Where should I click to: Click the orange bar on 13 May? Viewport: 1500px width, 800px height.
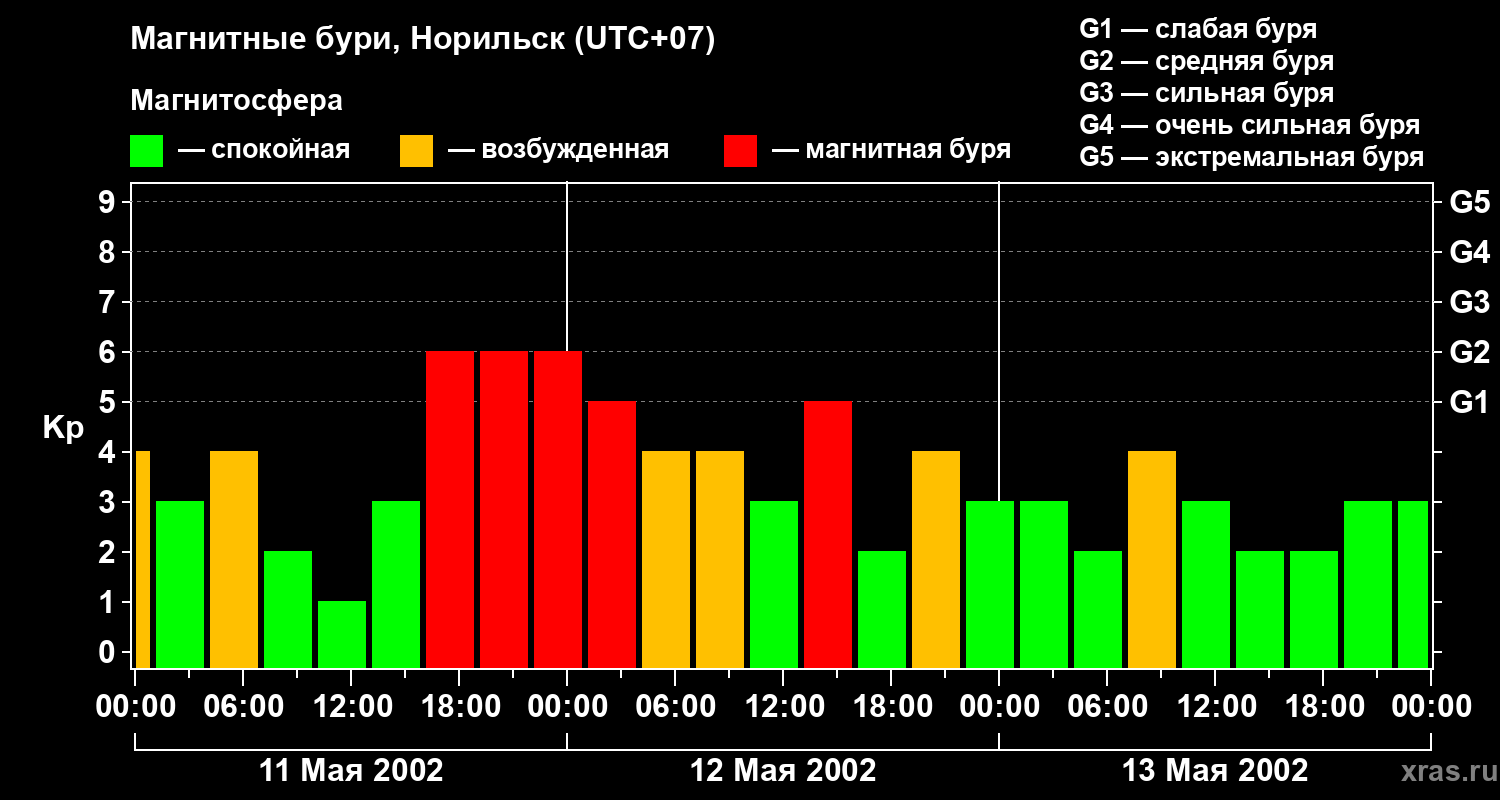tap(1152, 559)
